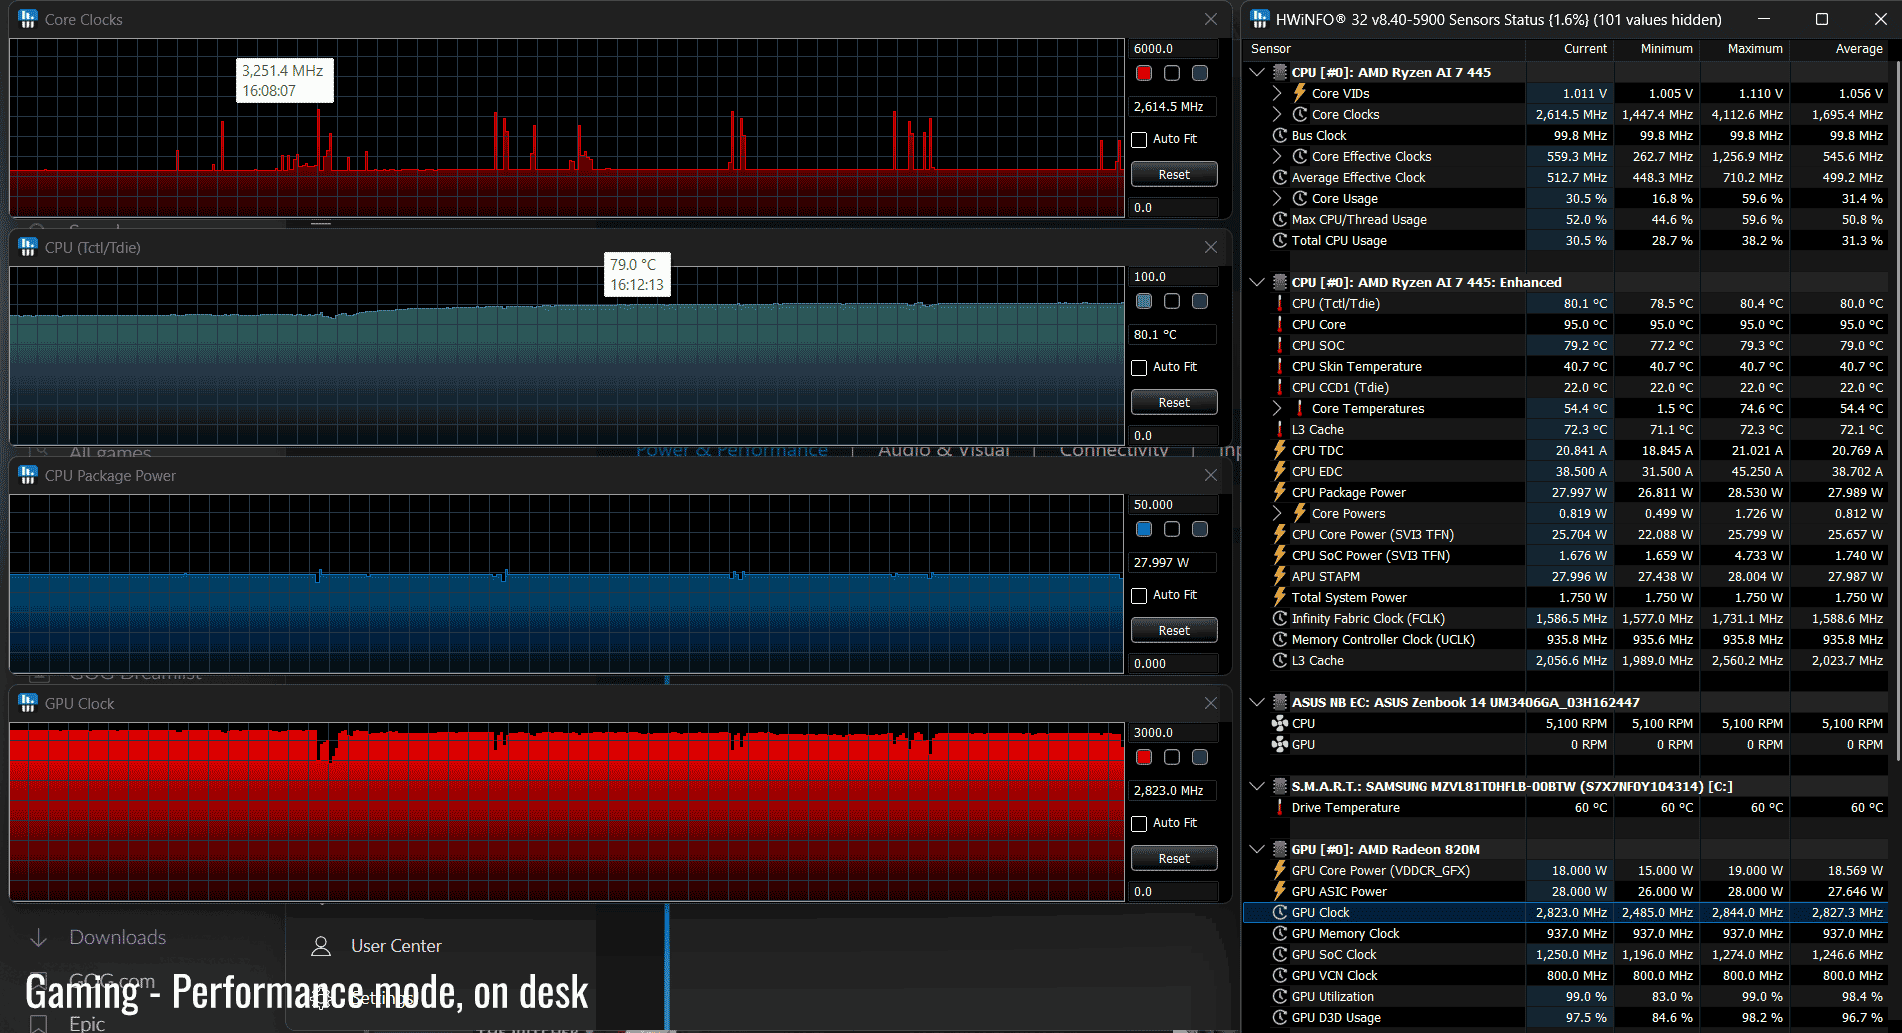The image size is (1902, 1033).
Task: Click the Core Clocks maximum scale field showing 6000.0
Action: coord(1174,49)
